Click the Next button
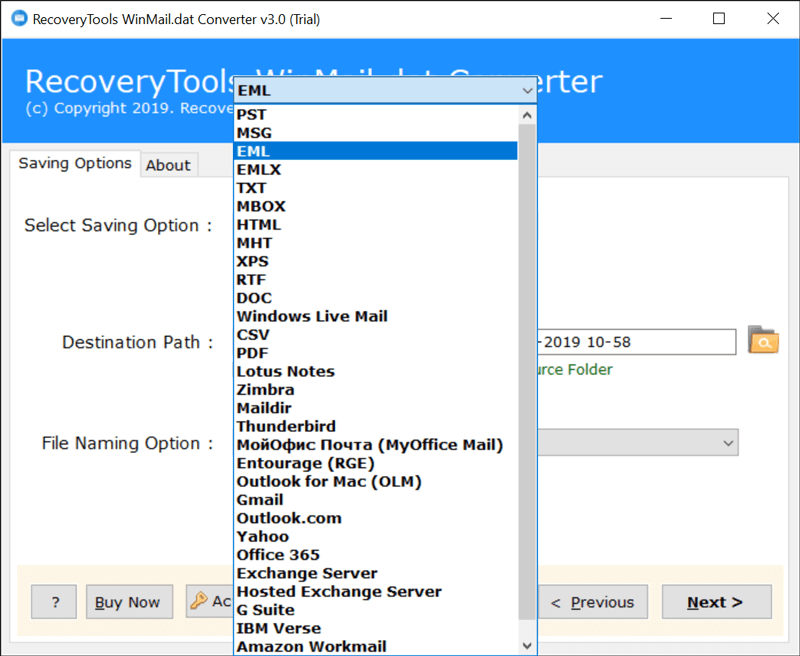 coord(716,602)
